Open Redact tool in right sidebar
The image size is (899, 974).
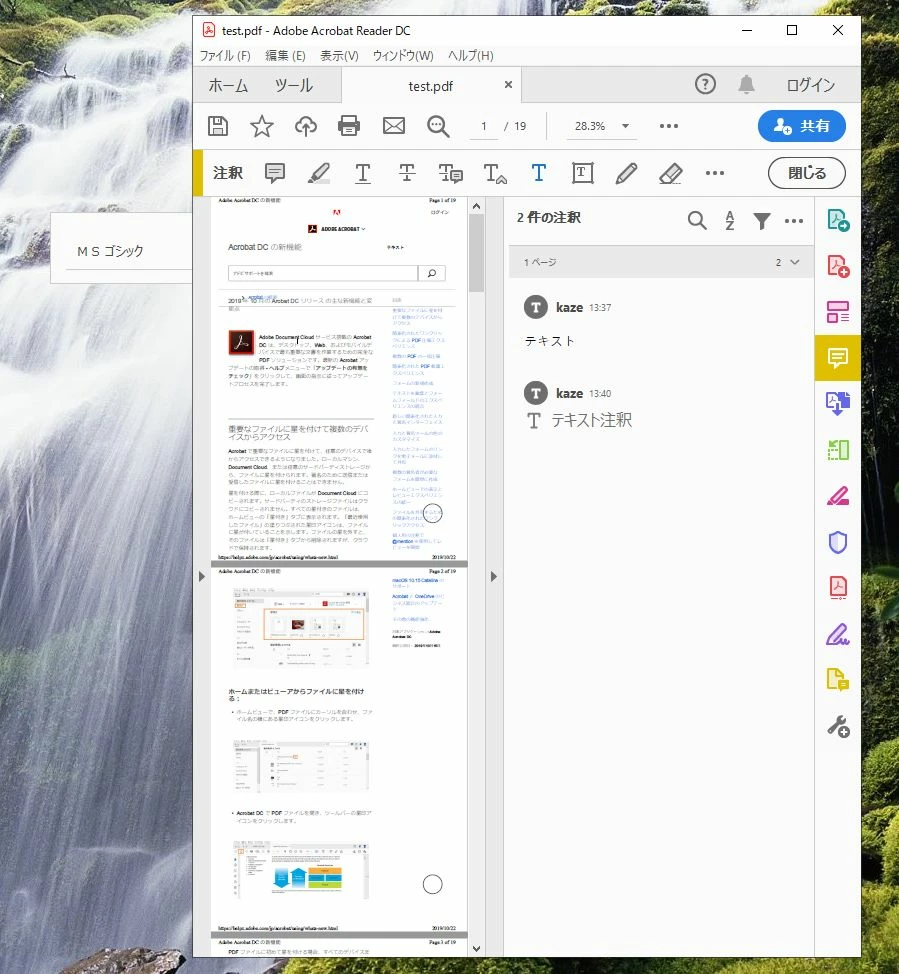click(x=838, y=496)
